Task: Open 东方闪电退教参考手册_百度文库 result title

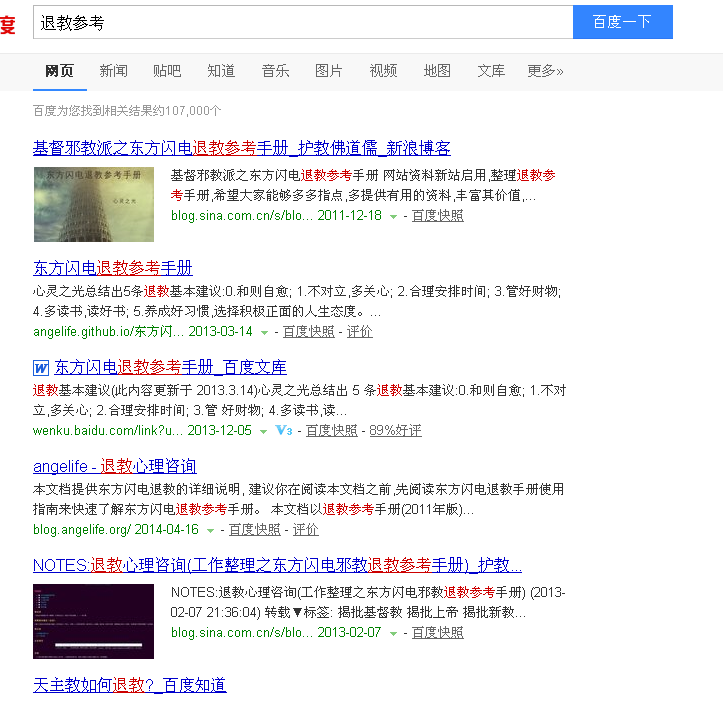Action: point(170,367)
